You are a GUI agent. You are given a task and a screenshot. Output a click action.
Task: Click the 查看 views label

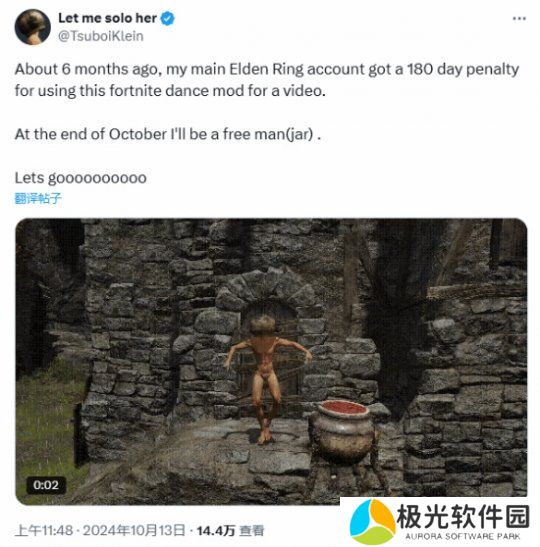[252, 531]
